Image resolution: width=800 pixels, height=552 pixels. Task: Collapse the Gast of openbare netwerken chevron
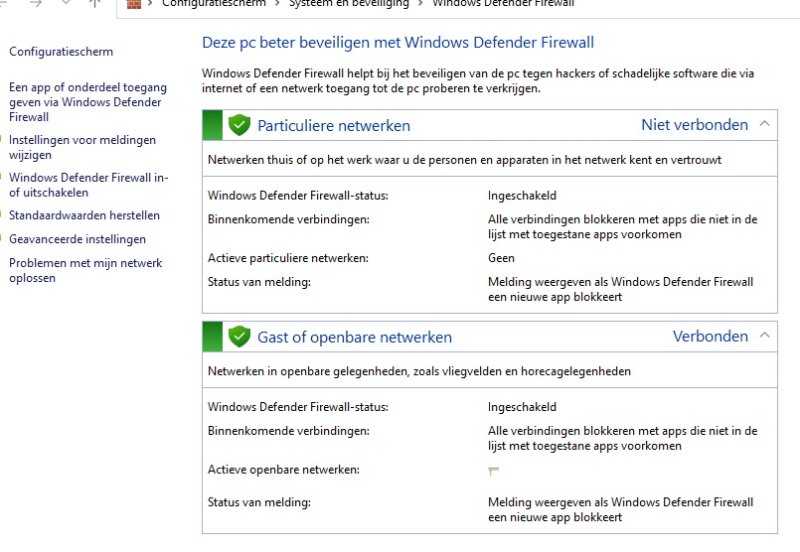click(x=765, y=336)
